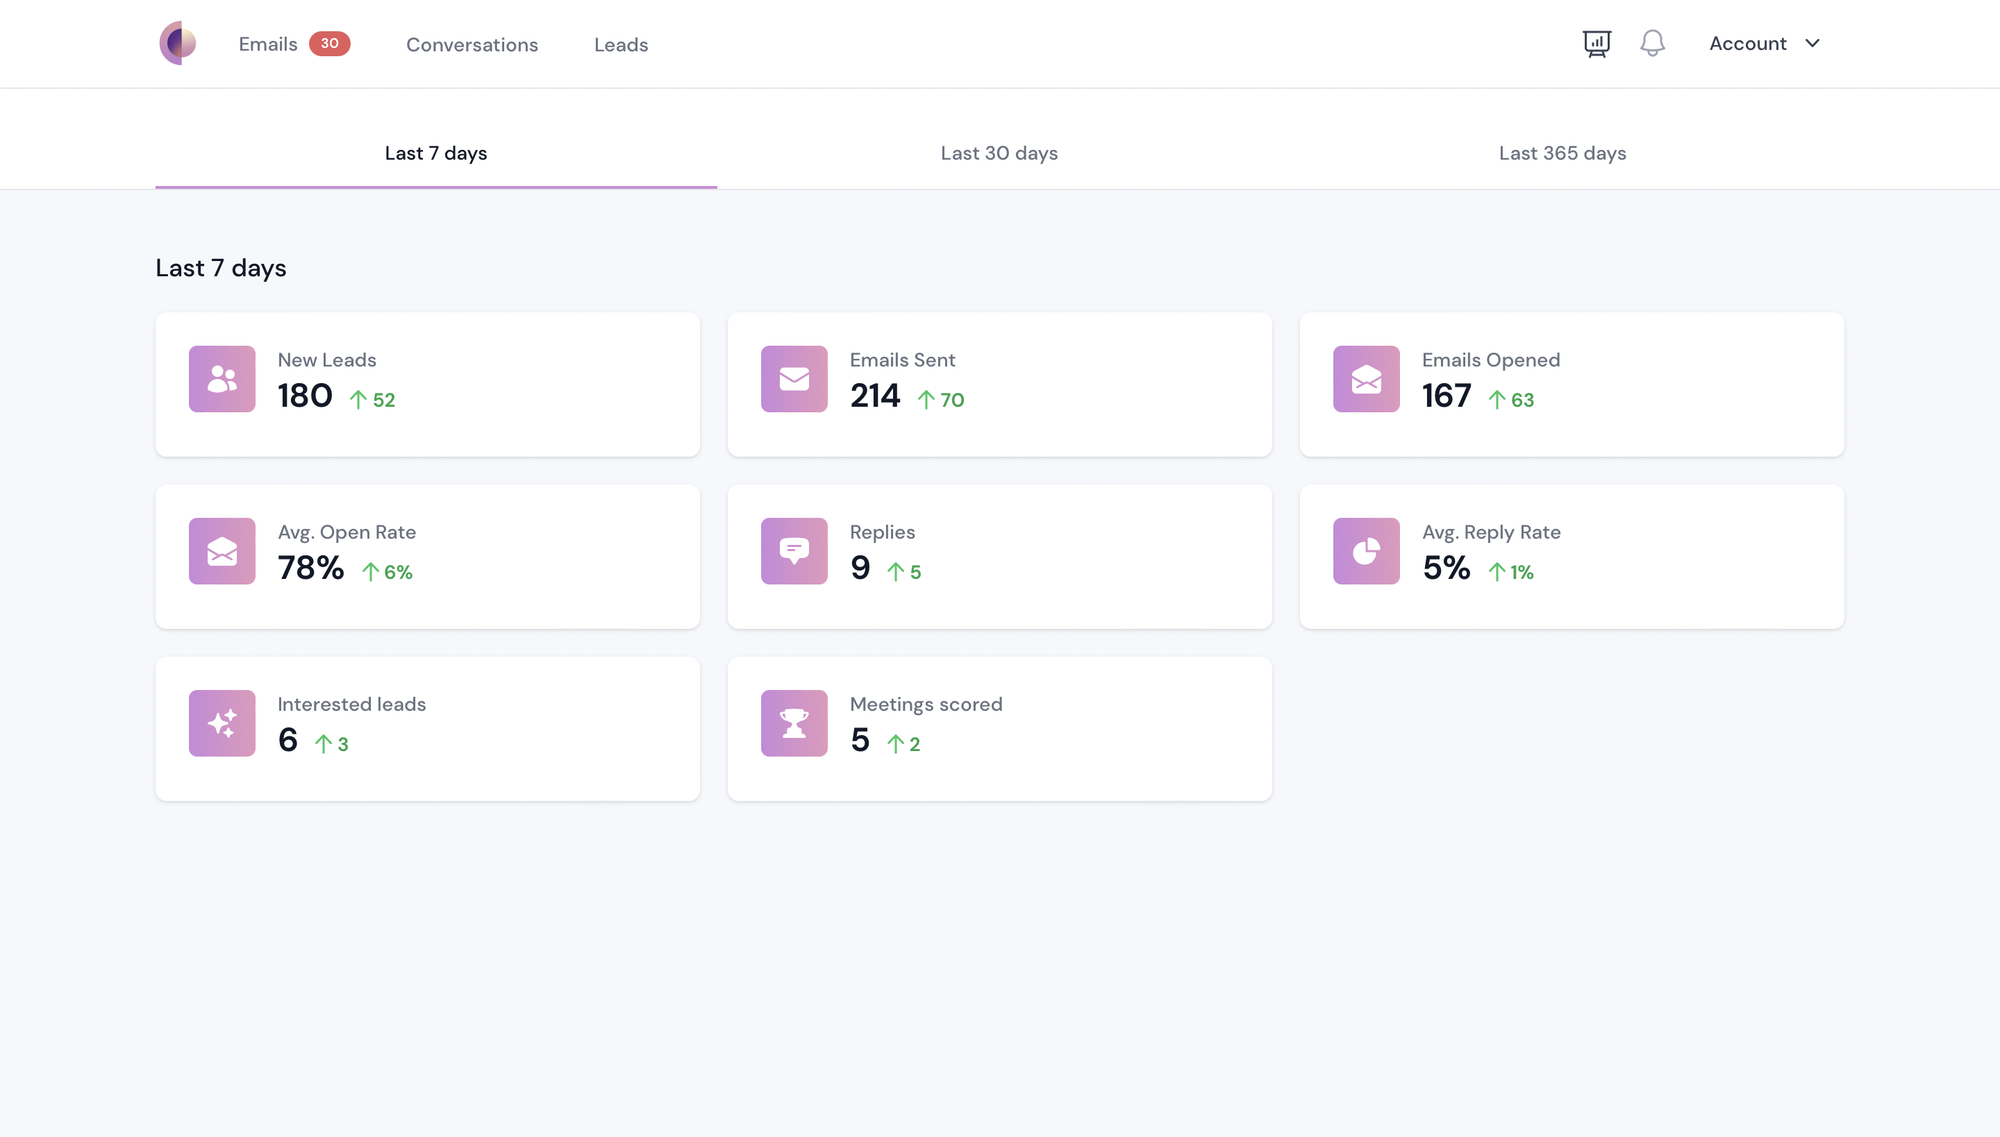Toggle the Last 7 days view
Screen dimensions: 2000x1137
435,152
